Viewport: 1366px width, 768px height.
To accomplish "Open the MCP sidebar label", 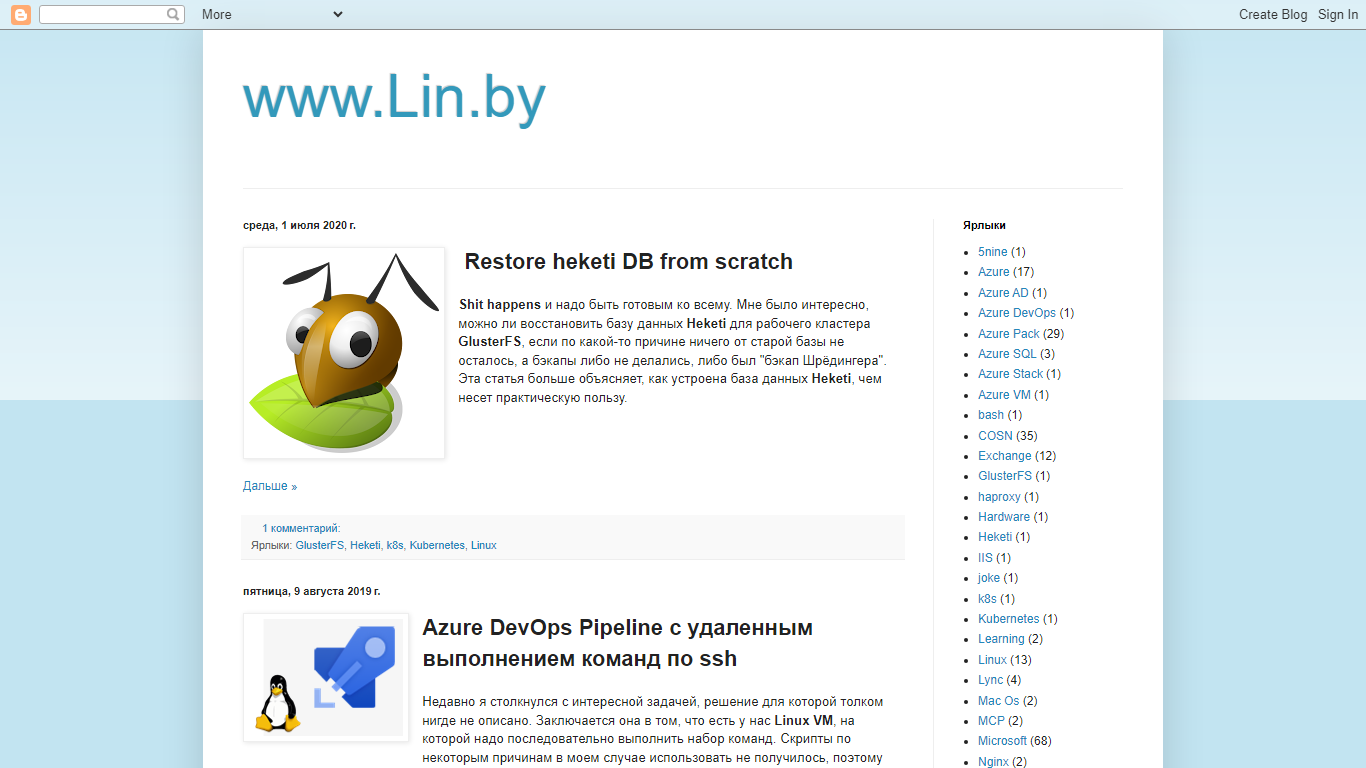I will pos(991,721).
